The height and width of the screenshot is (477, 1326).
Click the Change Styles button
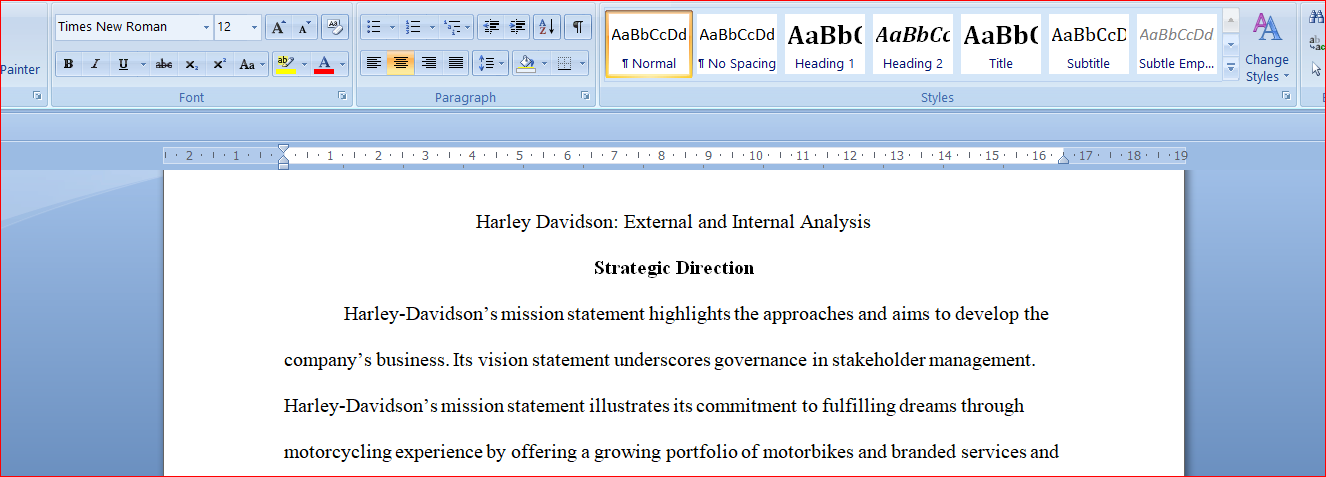1267,49
